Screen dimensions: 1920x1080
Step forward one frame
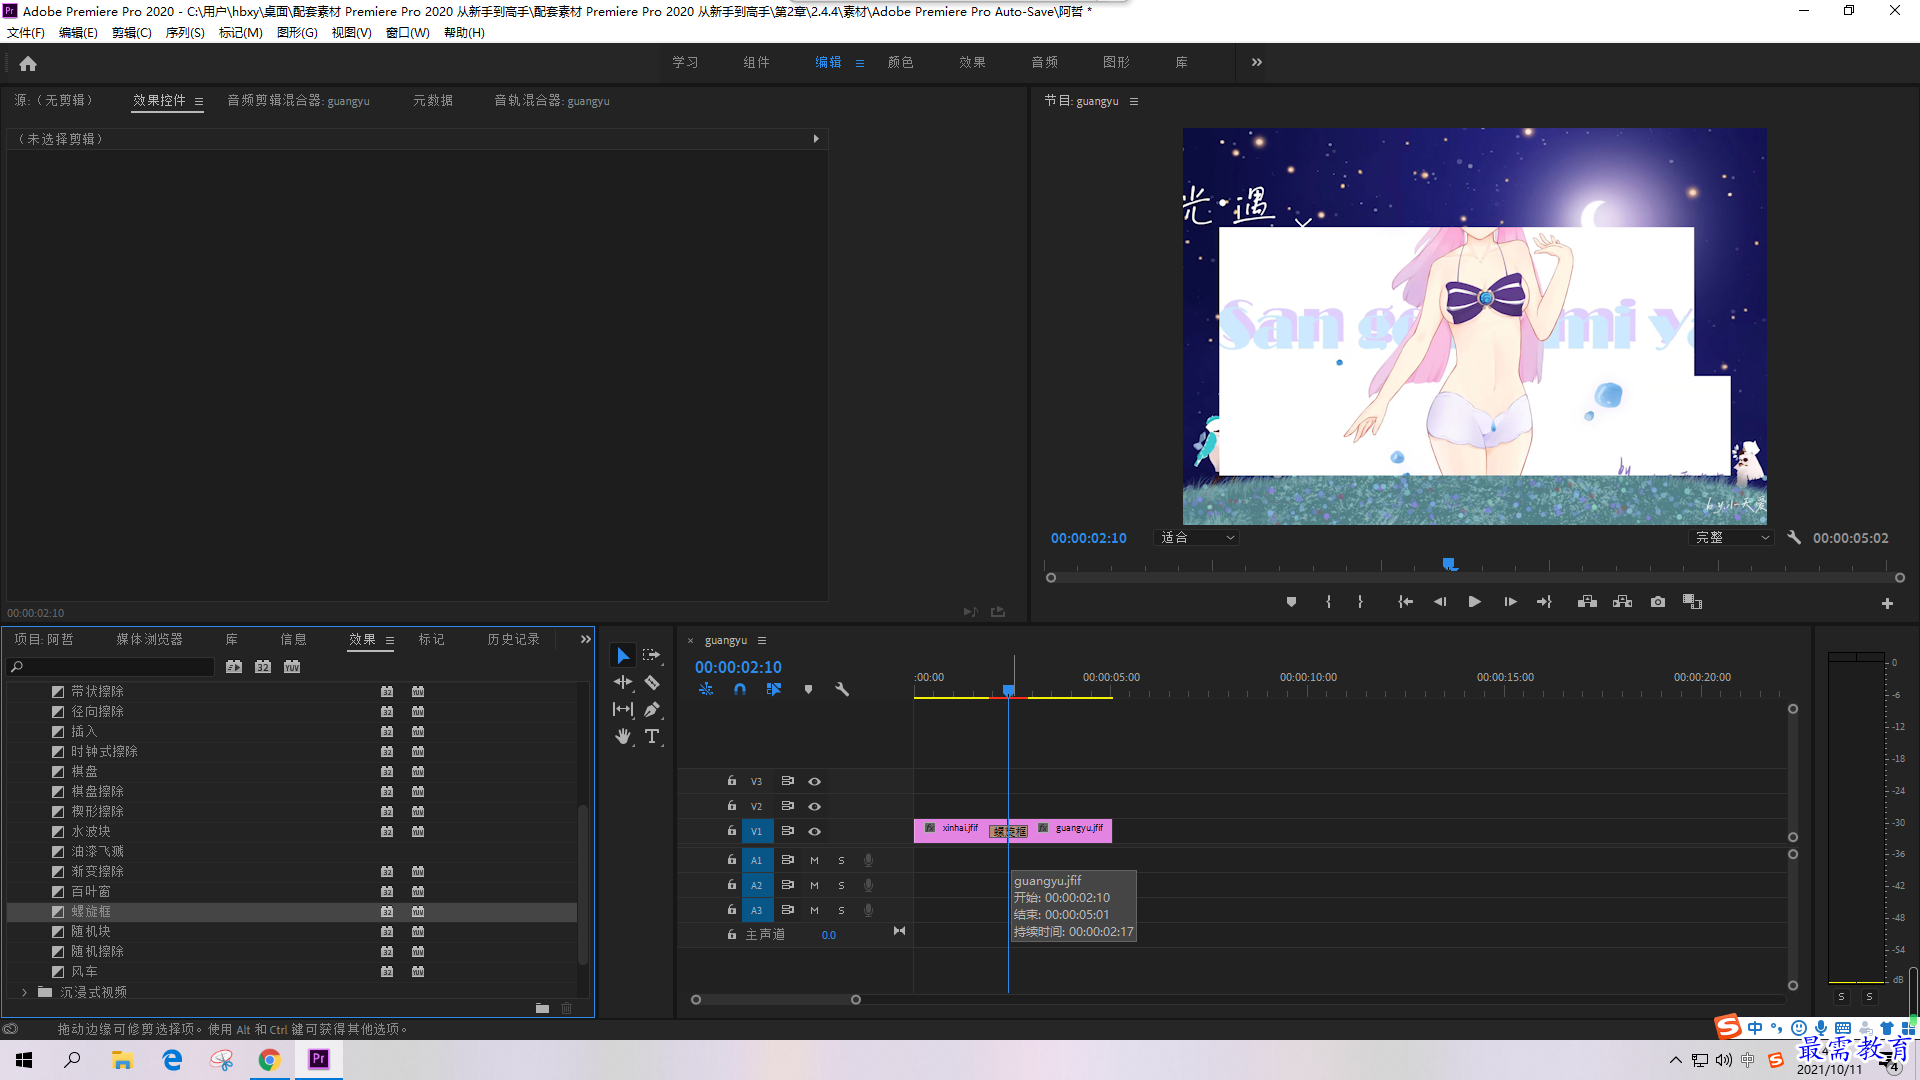click(x=1510, y=602)
